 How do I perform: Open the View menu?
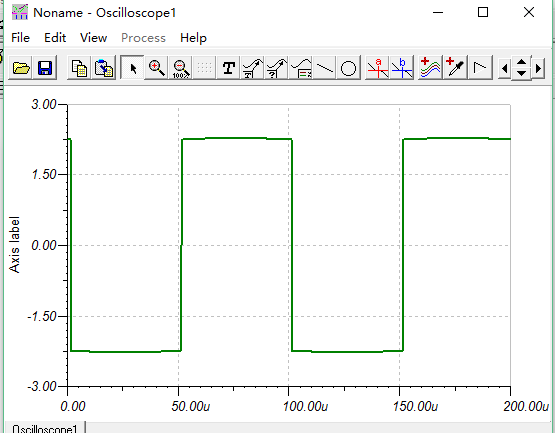[x=93, y=38]
